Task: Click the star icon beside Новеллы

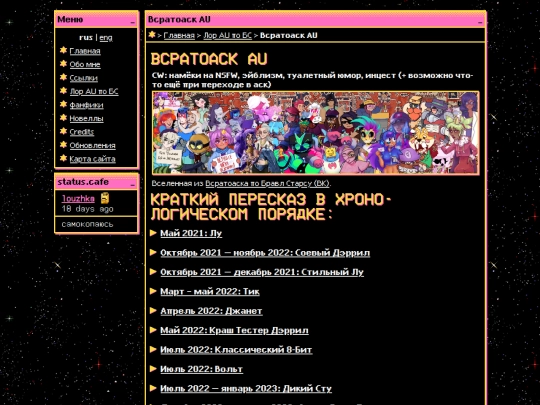Action: (63, 118)
